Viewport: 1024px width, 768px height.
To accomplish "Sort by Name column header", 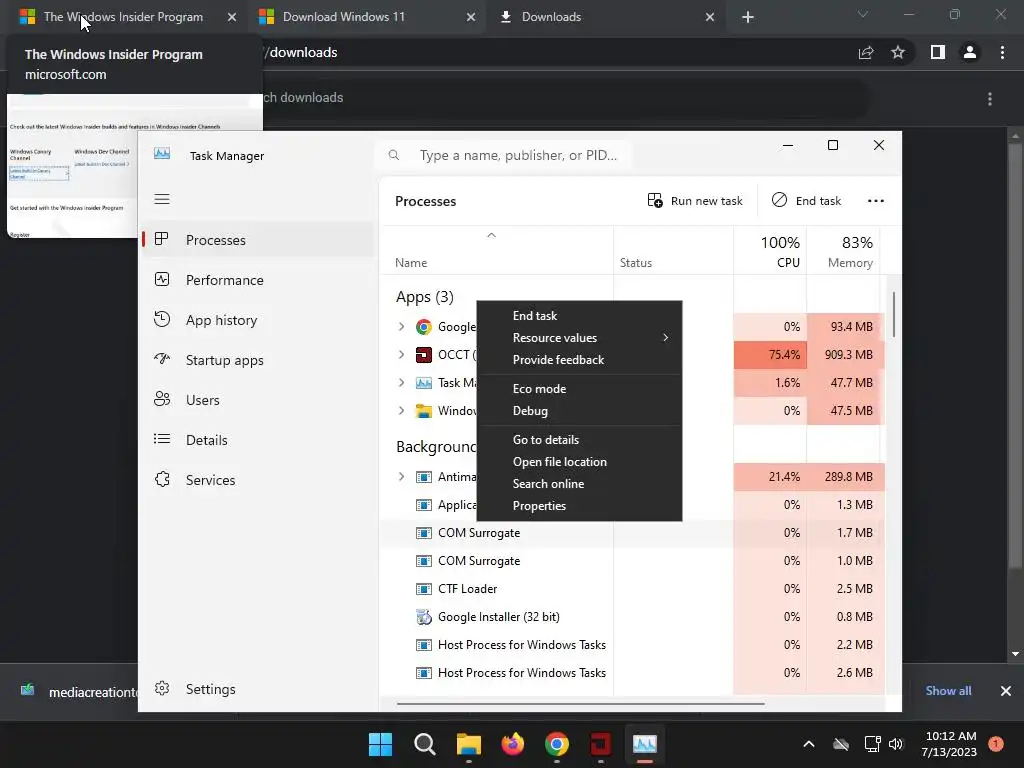I will tap(496, 251).
